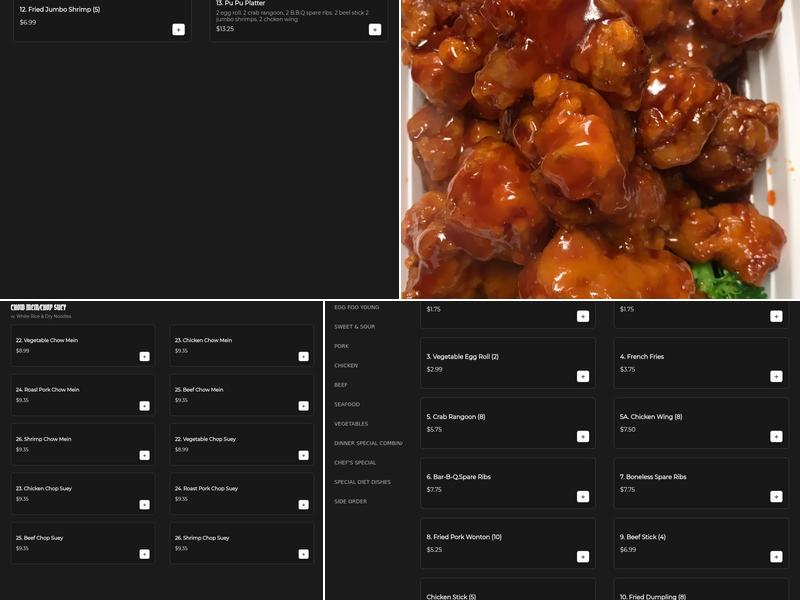This screenshot has width=800, height=600.
Task: Open the Dinner Special Combo section
Action: (x=370, y=441)
